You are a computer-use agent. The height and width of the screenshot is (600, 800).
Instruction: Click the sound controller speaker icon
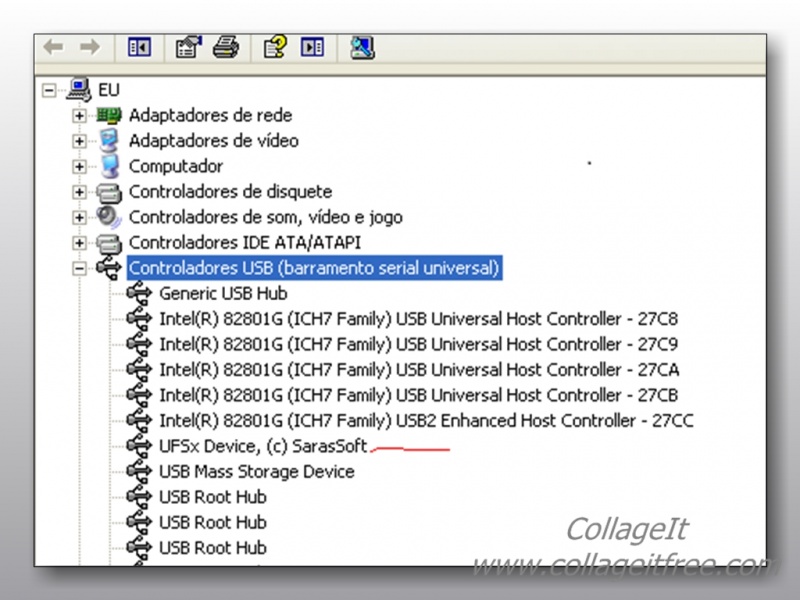click(x=109, y=217)
